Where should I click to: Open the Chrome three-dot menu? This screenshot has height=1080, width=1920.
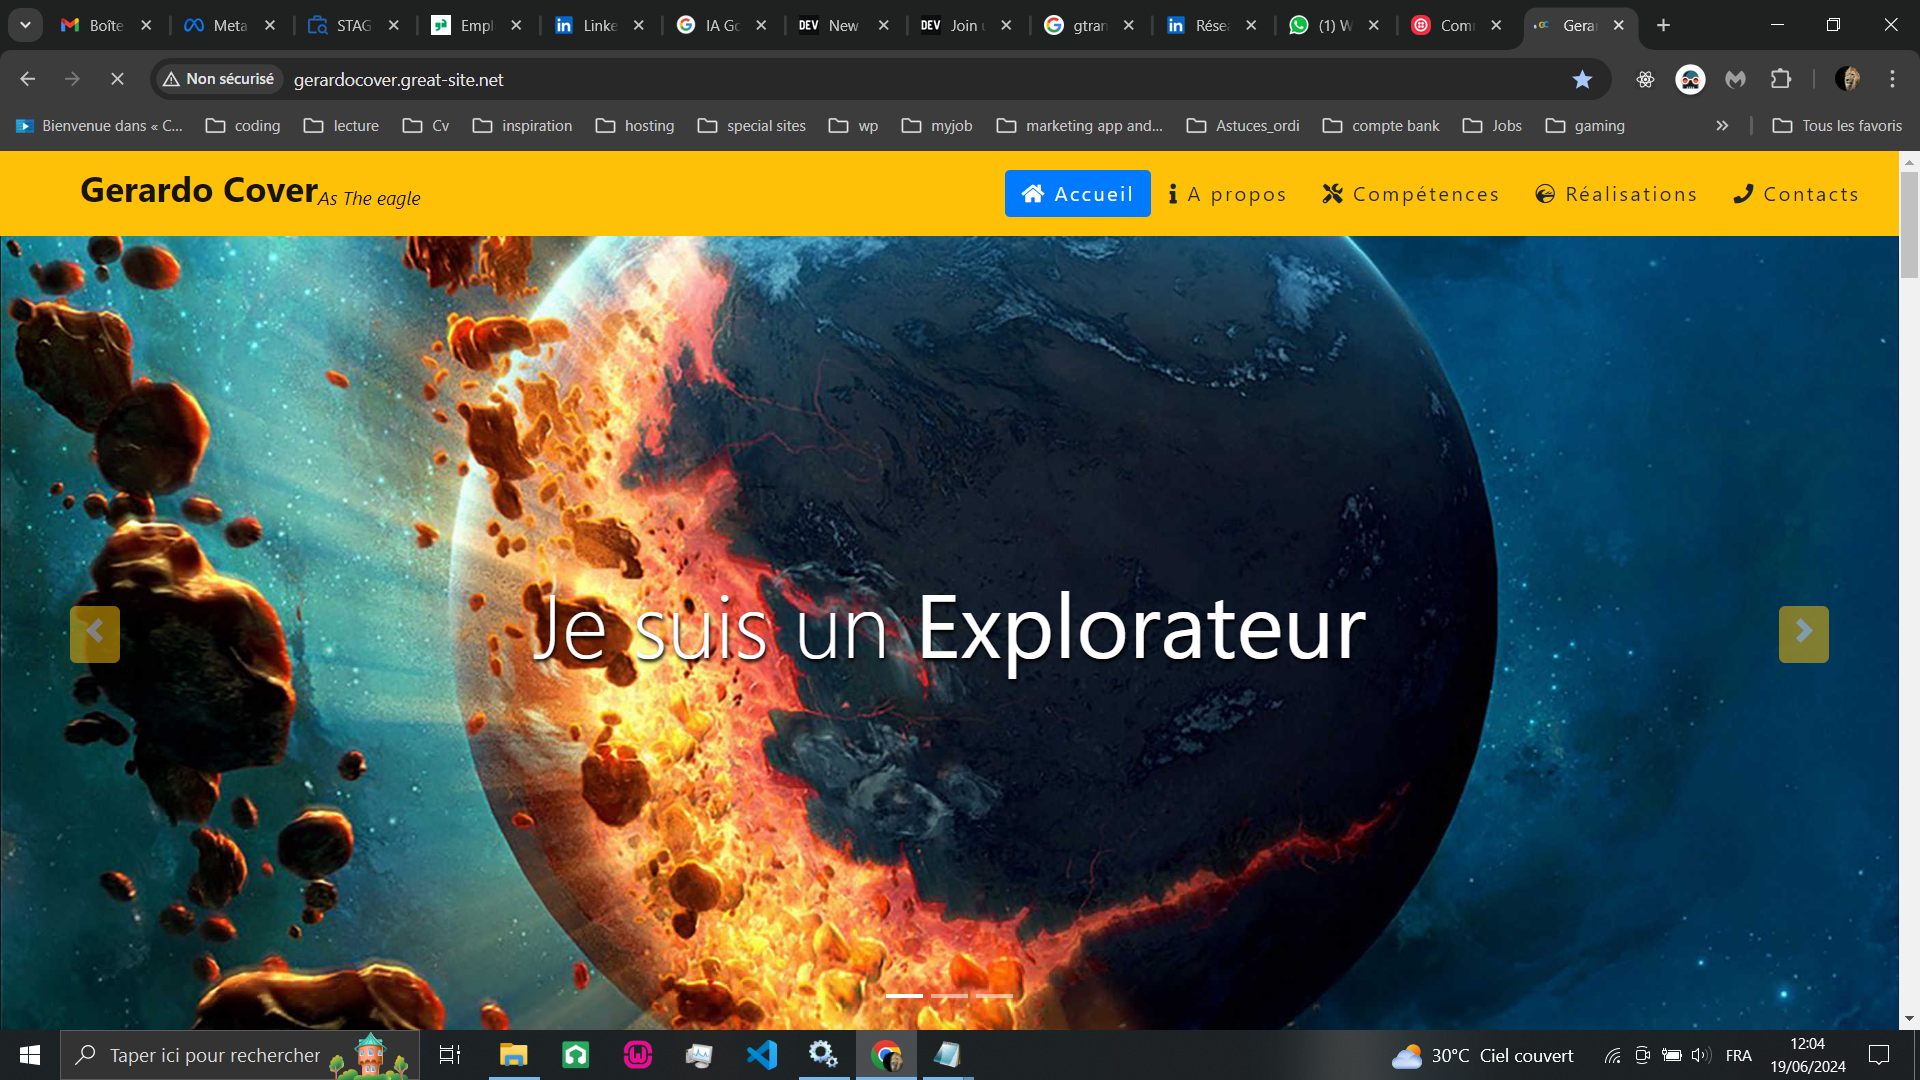point(1892,79)
